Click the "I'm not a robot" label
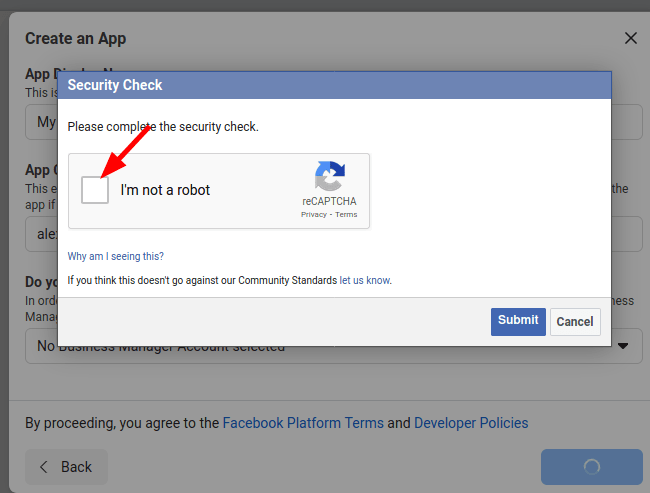Image resolution: width=650 pixels, height=493 pixels. [165, 190]
